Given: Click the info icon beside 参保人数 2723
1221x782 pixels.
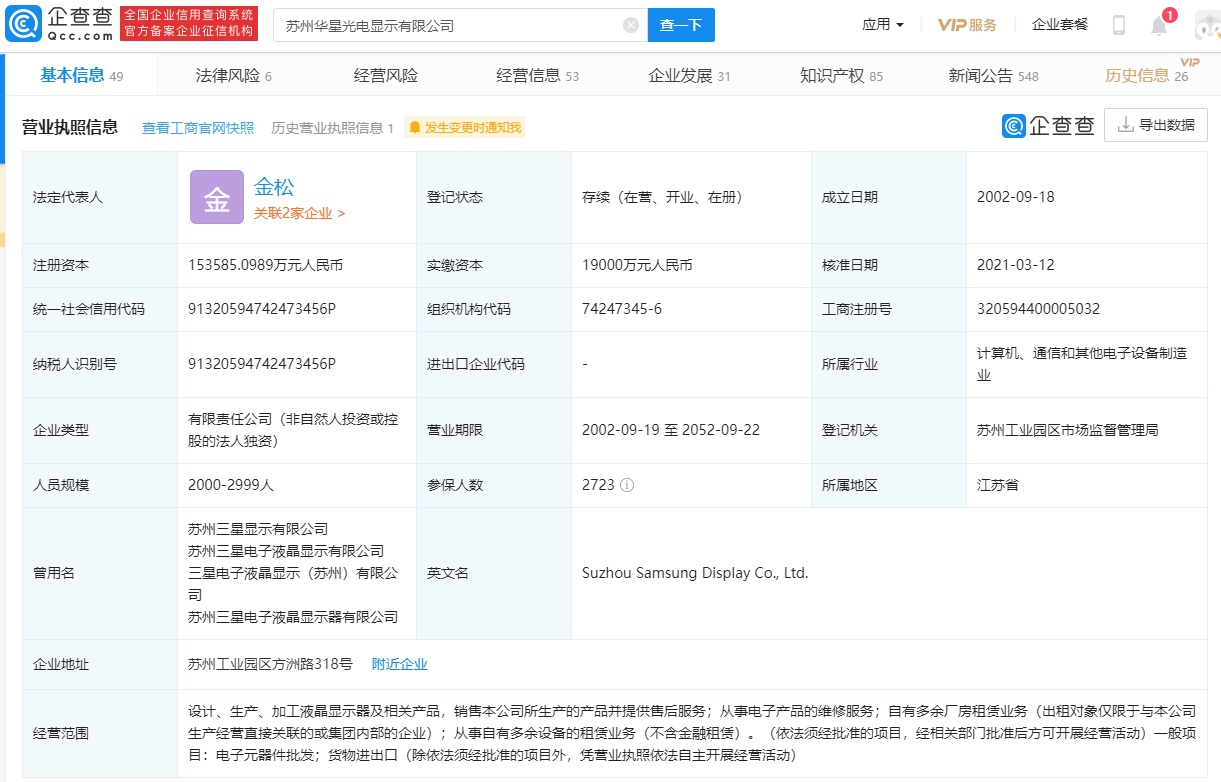Looking at the screenshot, I should click(627, 485).
